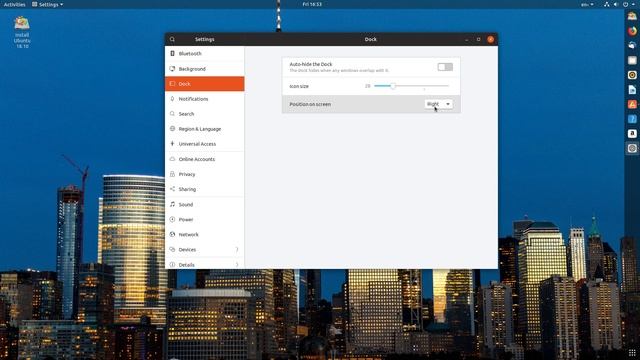Launch Firefox from the dock
The height and width of the screenshot is (360, 640).
[x=632, y=31]
